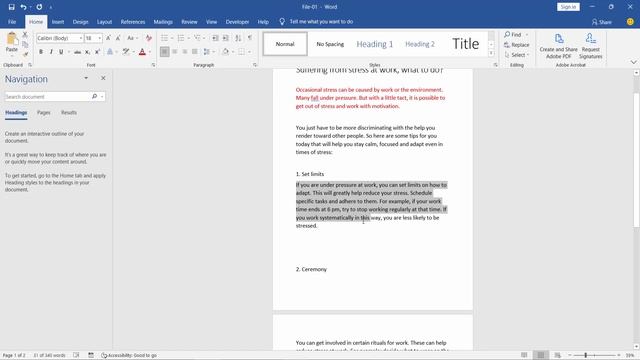This screenshot has width=640, height=360.
Task: Click the smiley feedback icon
Action: (630, 22)
